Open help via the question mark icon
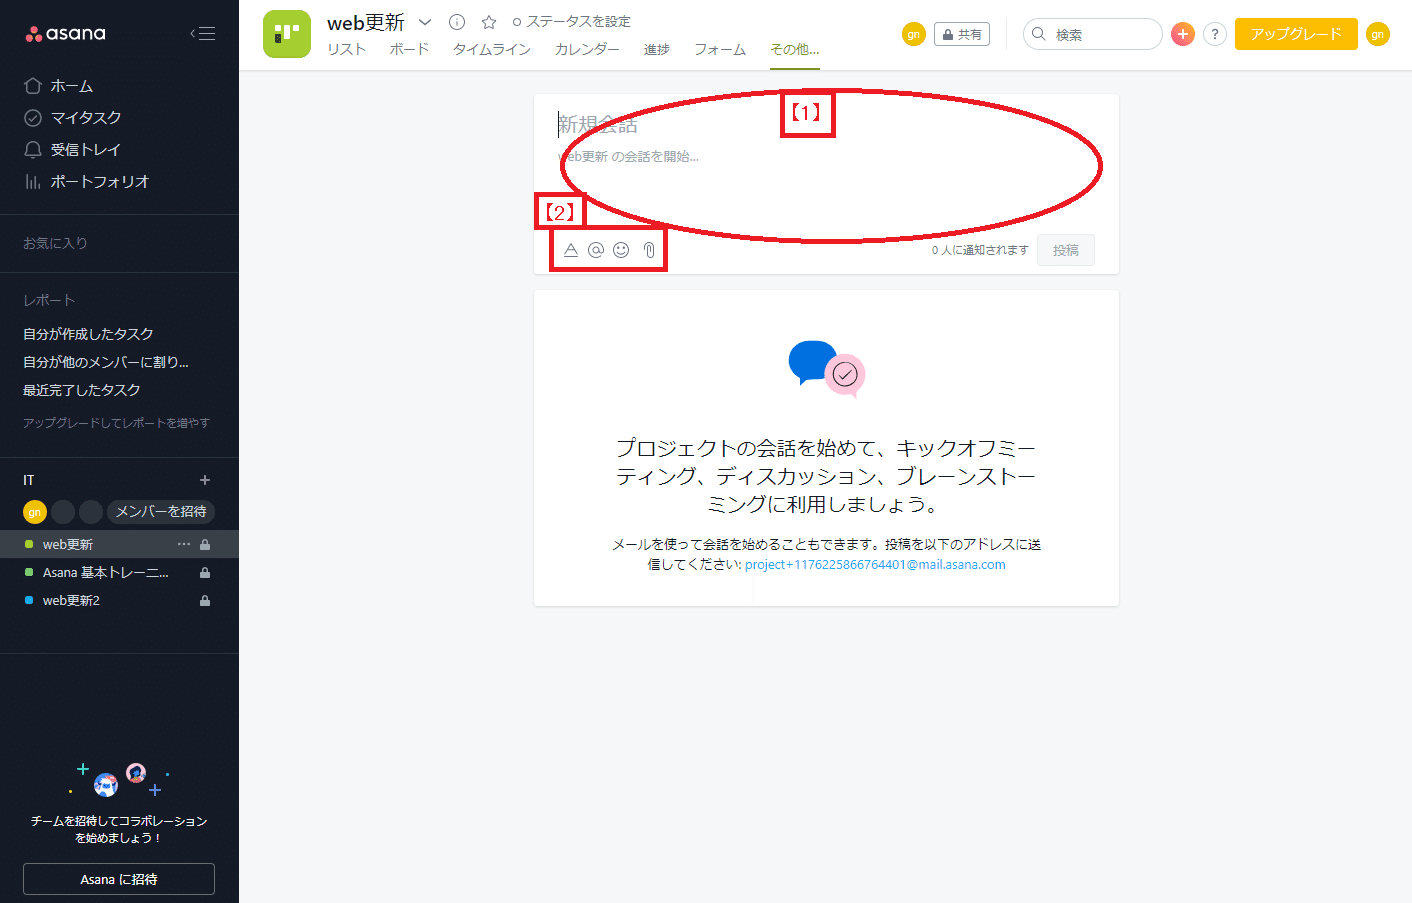The height and width of the screenshot is (903, 1412). coord(1215,34)
